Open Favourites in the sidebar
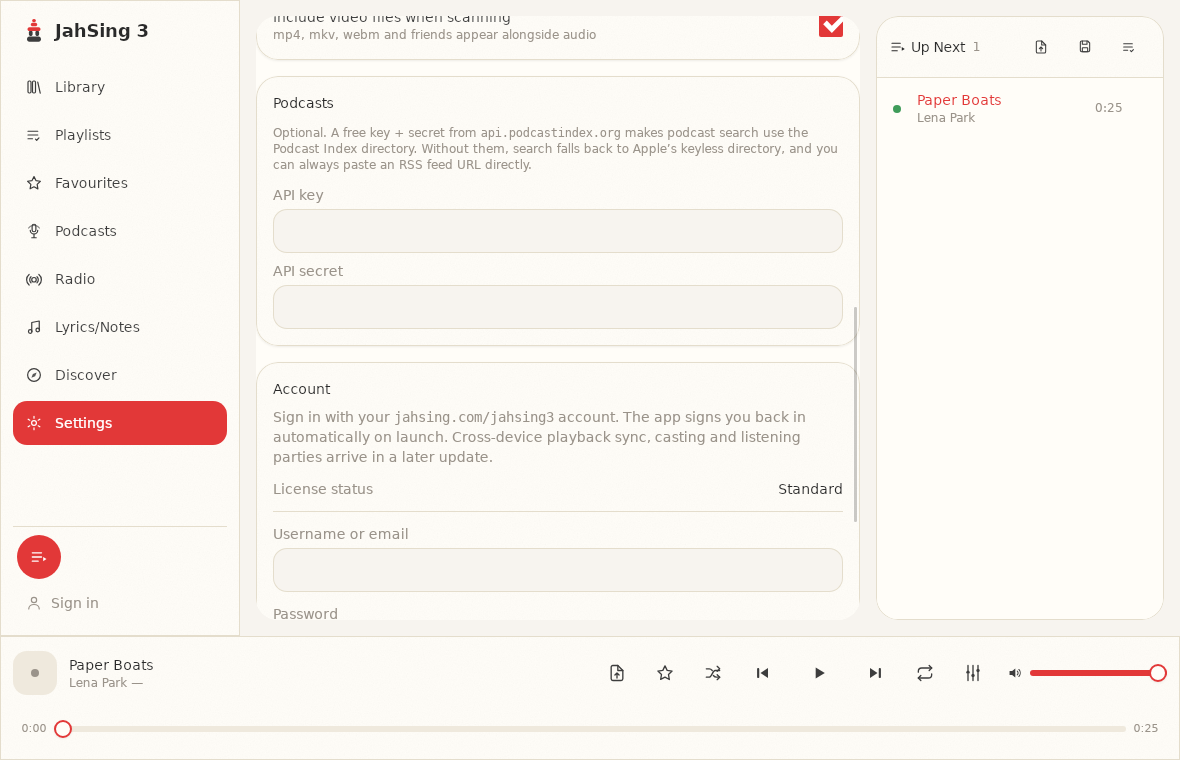The image size is (1180, 760). (120, 183)
